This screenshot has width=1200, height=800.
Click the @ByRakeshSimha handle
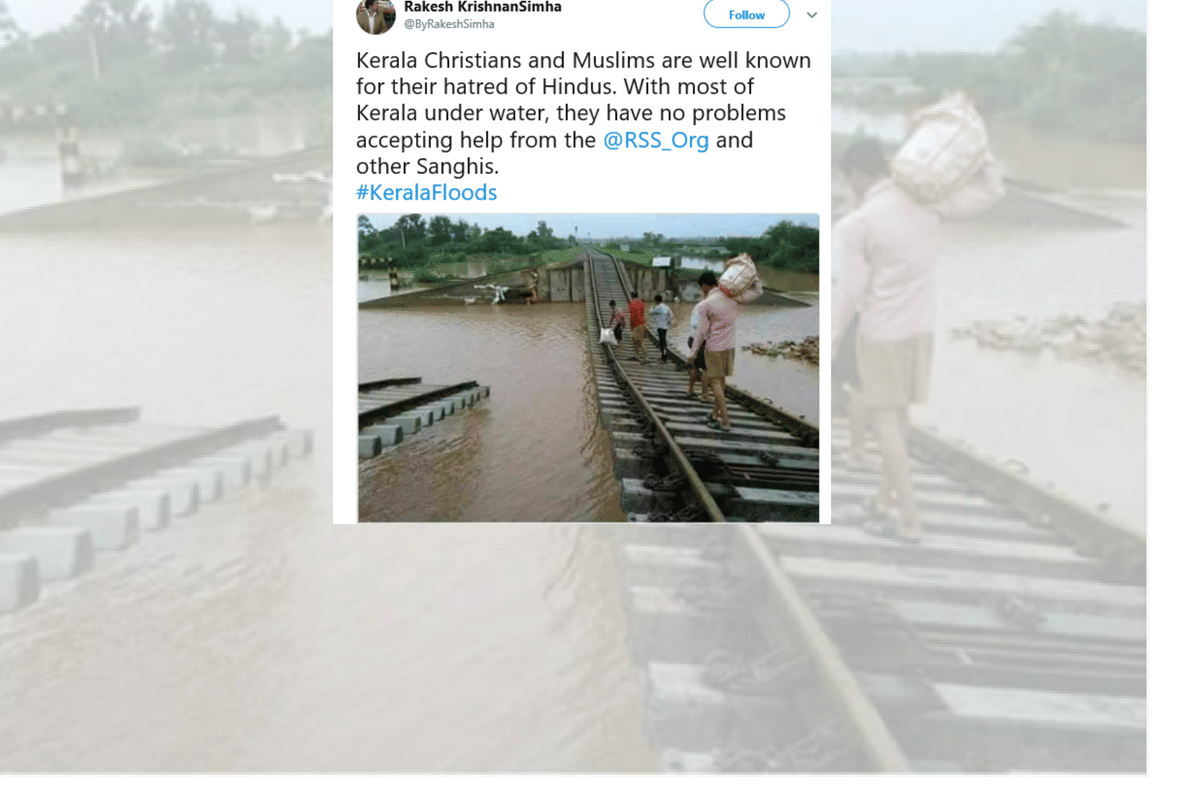449,24
